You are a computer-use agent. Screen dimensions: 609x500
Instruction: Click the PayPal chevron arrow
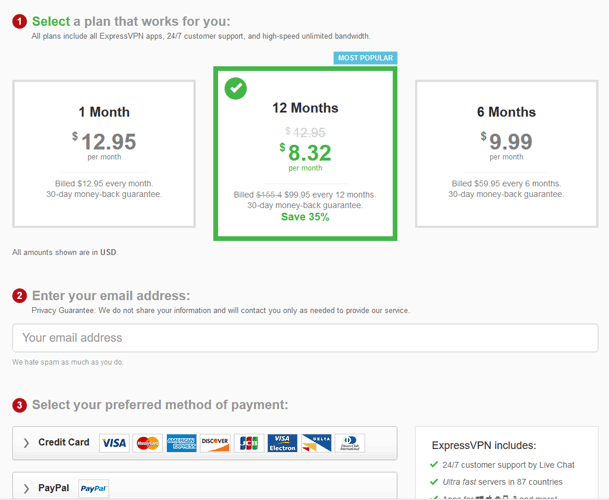[x=26, y=488]
